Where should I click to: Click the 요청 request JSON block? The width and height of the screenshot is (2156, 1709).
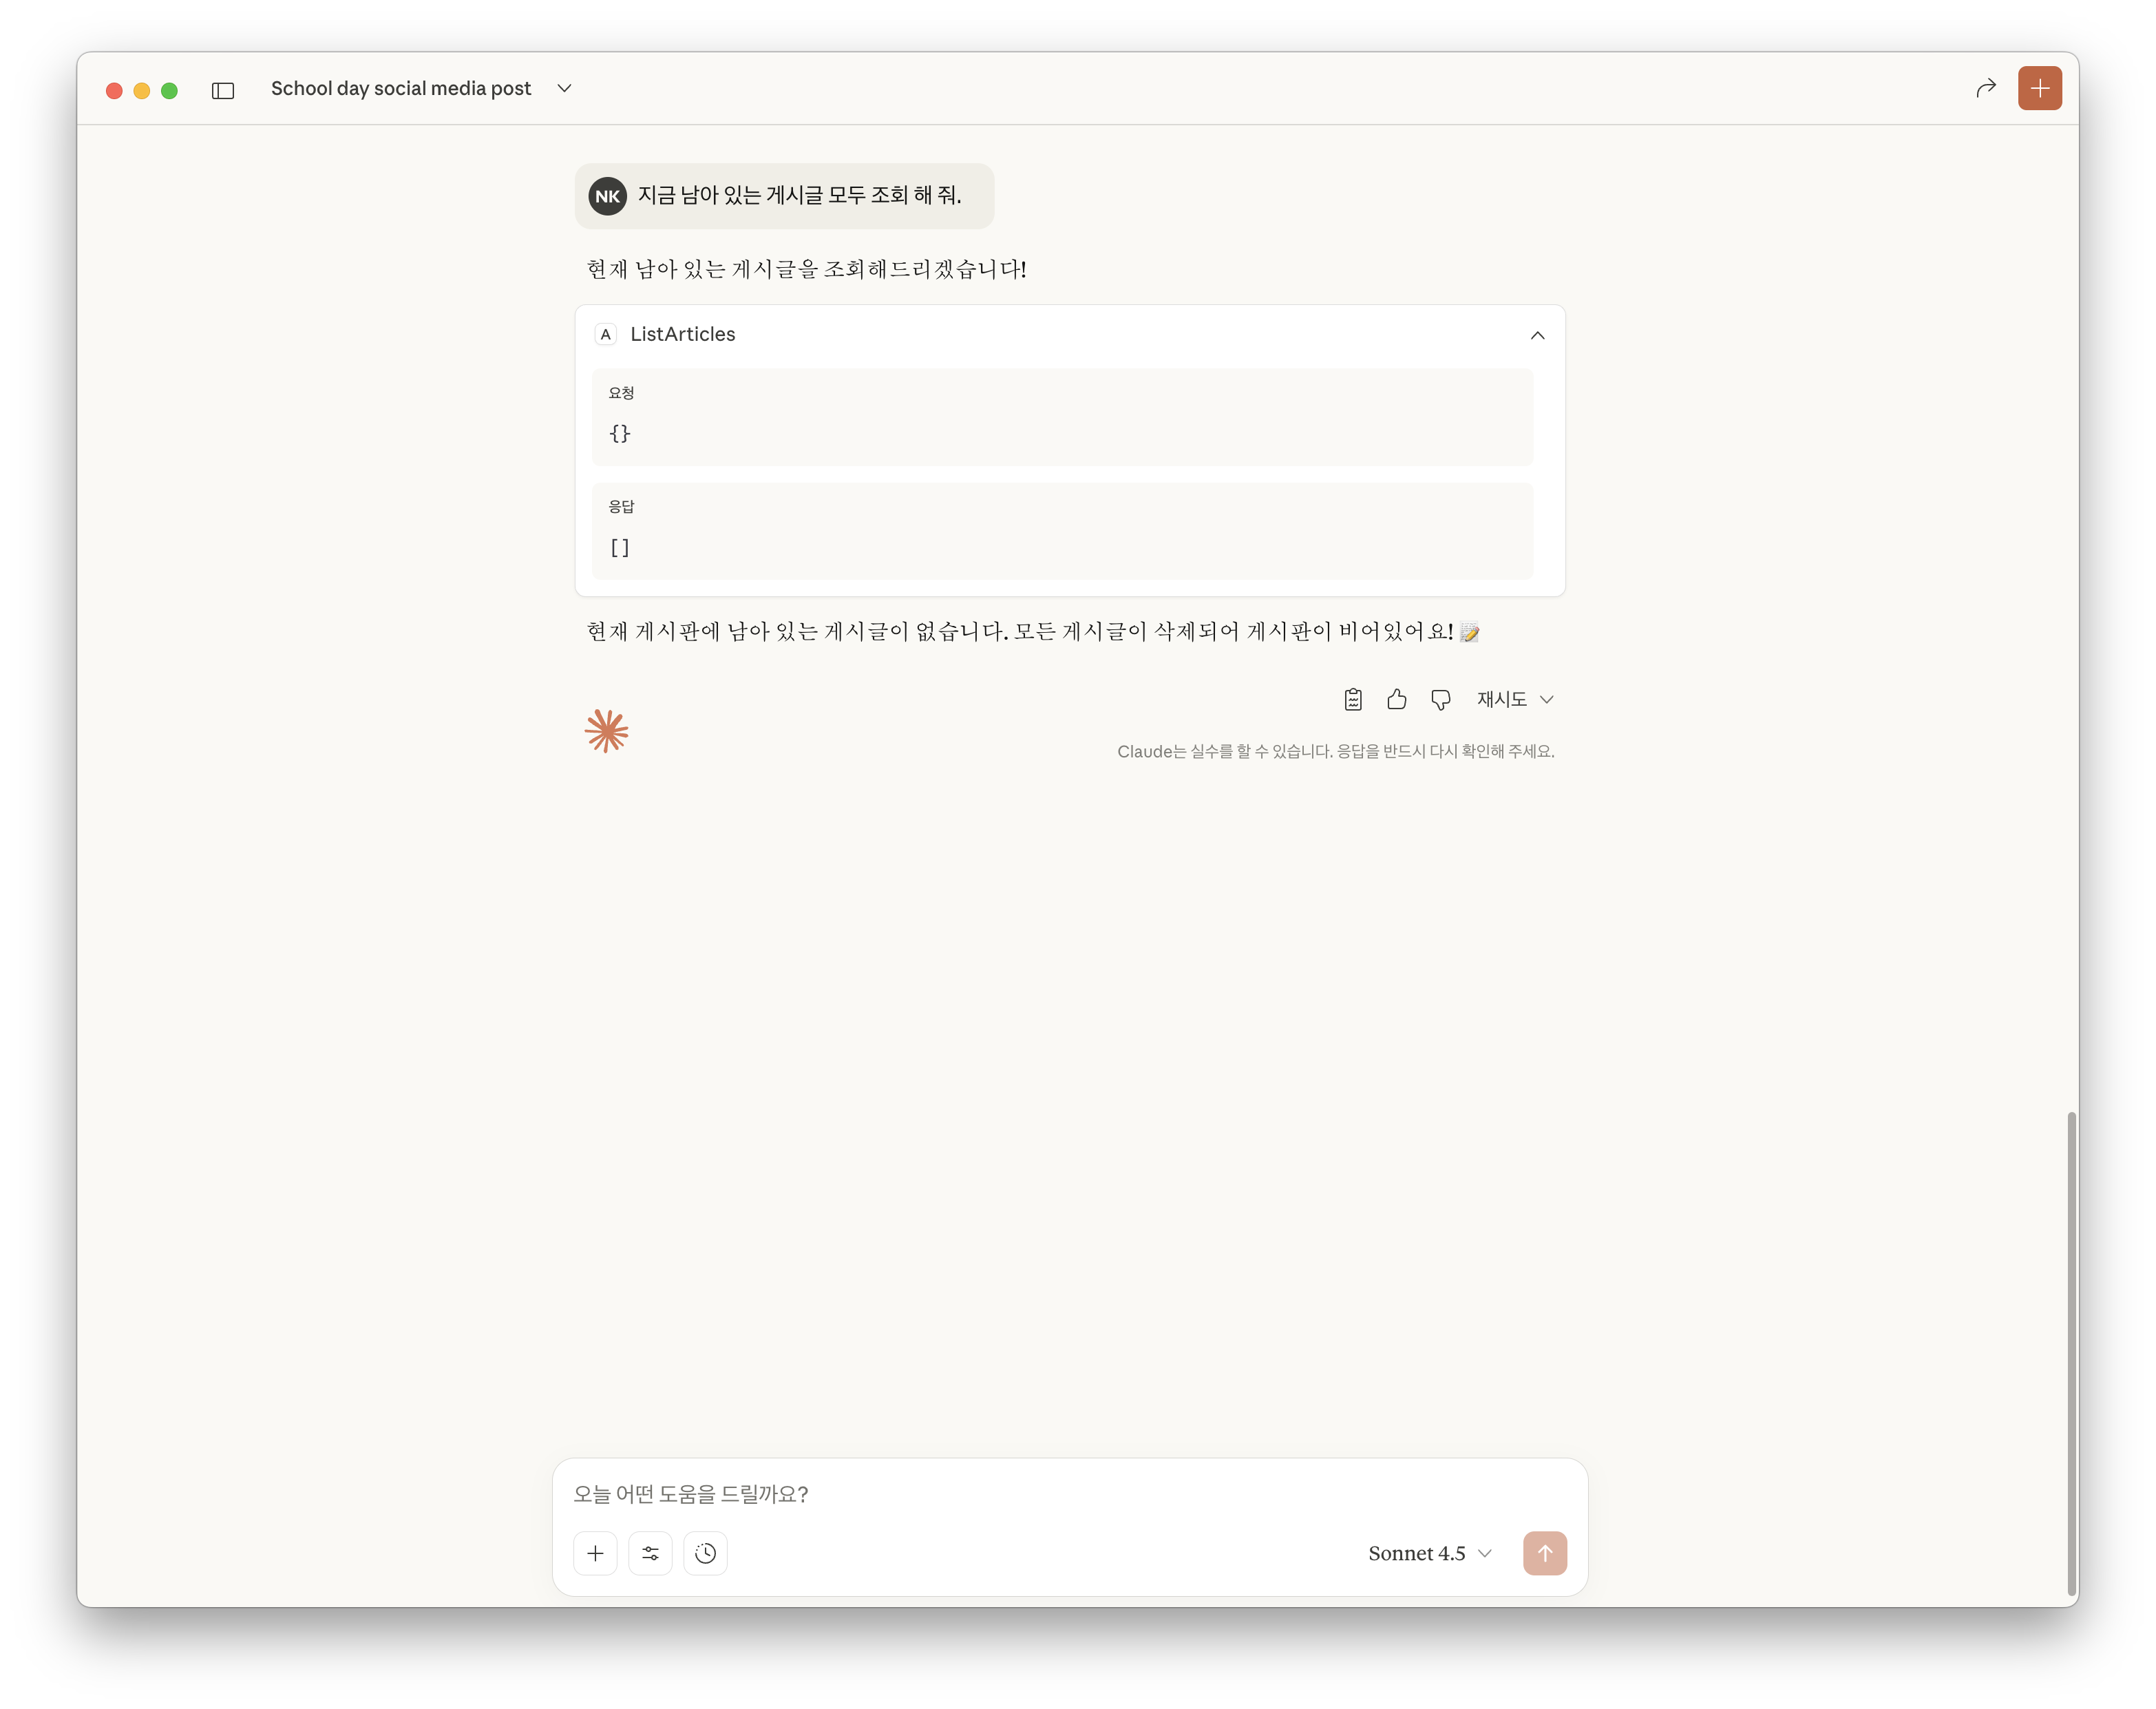[1062, 417]
